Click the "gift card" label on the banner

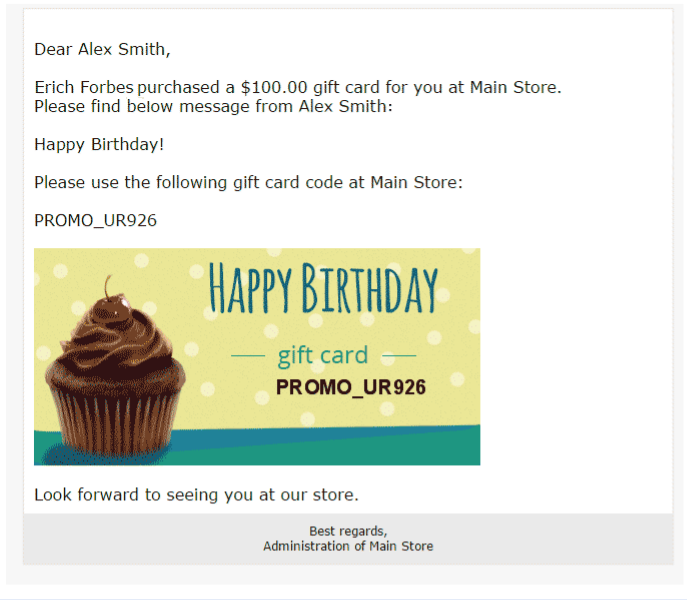[x=322, y=355]
